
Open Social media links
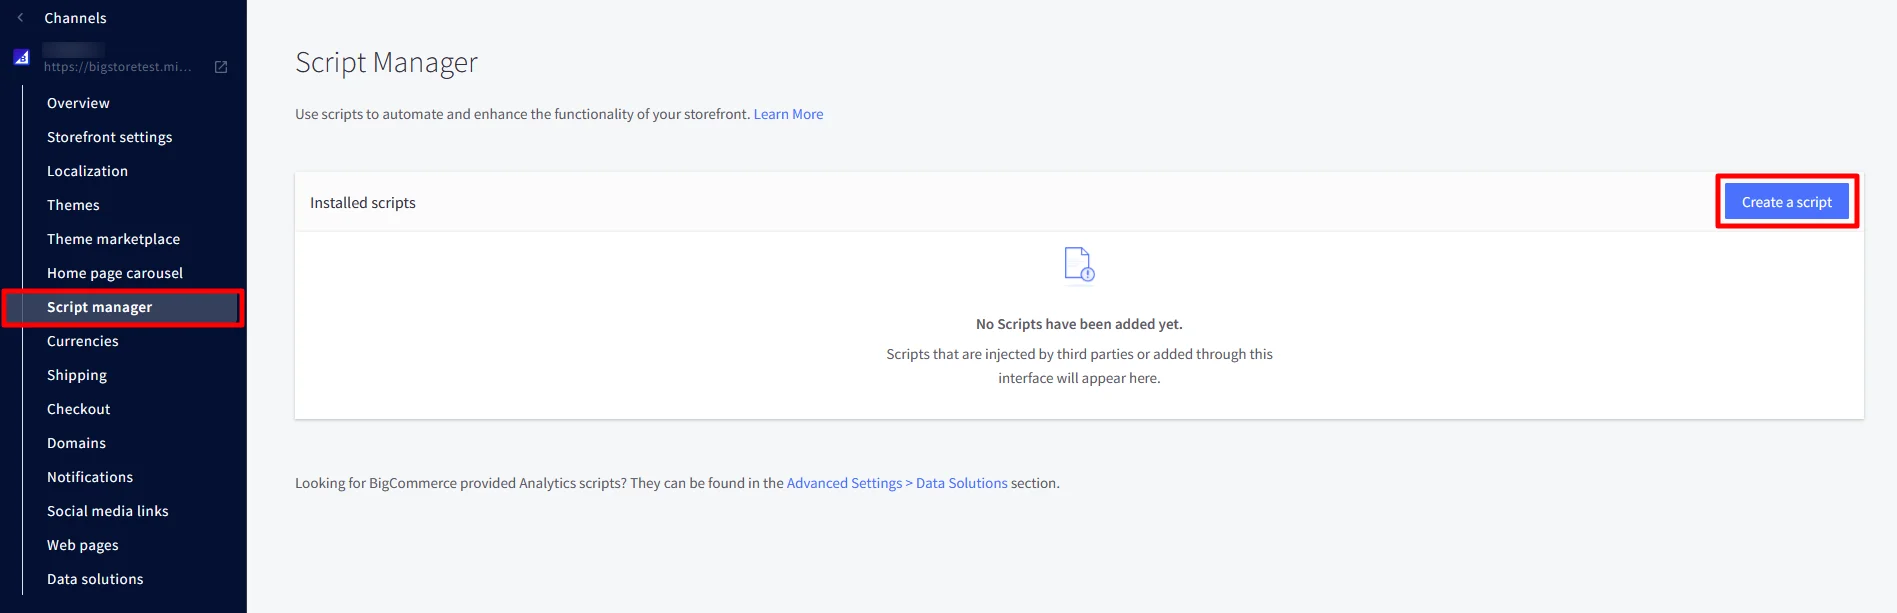[x=108, y=511]
